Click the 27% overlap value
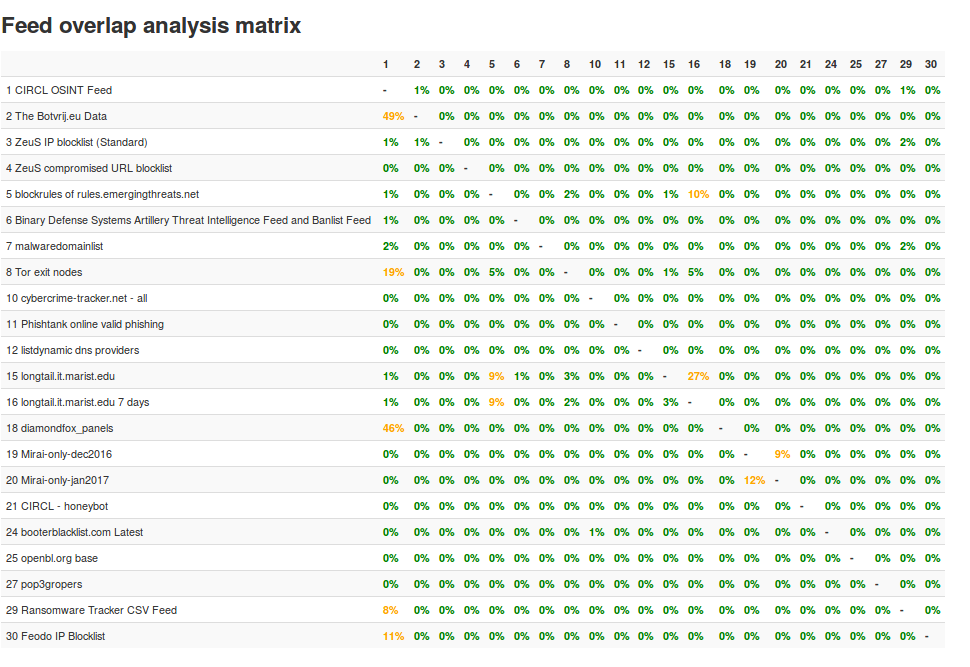Image resolution: width=970 pixels, height=667 pixels. click(x=698, y=376)
